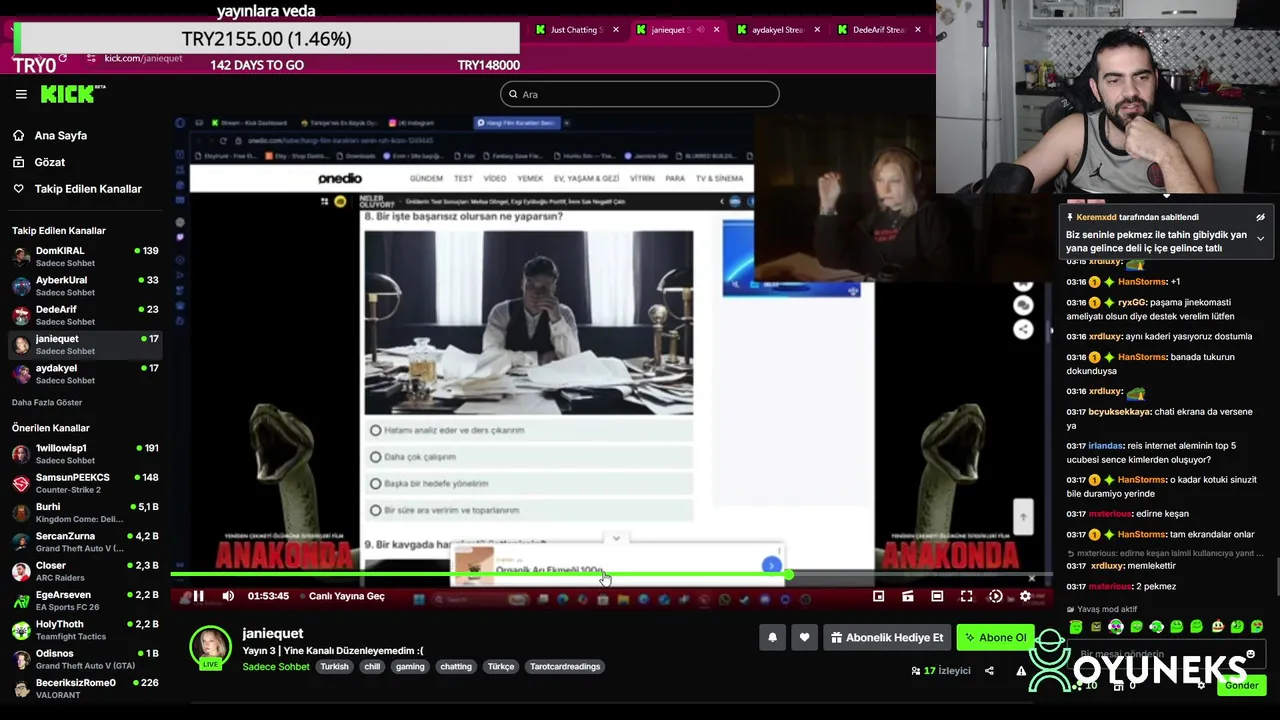Open Burhi recommended channel
This screenshot has height=720, width=1280.
[x=85, y=512]
